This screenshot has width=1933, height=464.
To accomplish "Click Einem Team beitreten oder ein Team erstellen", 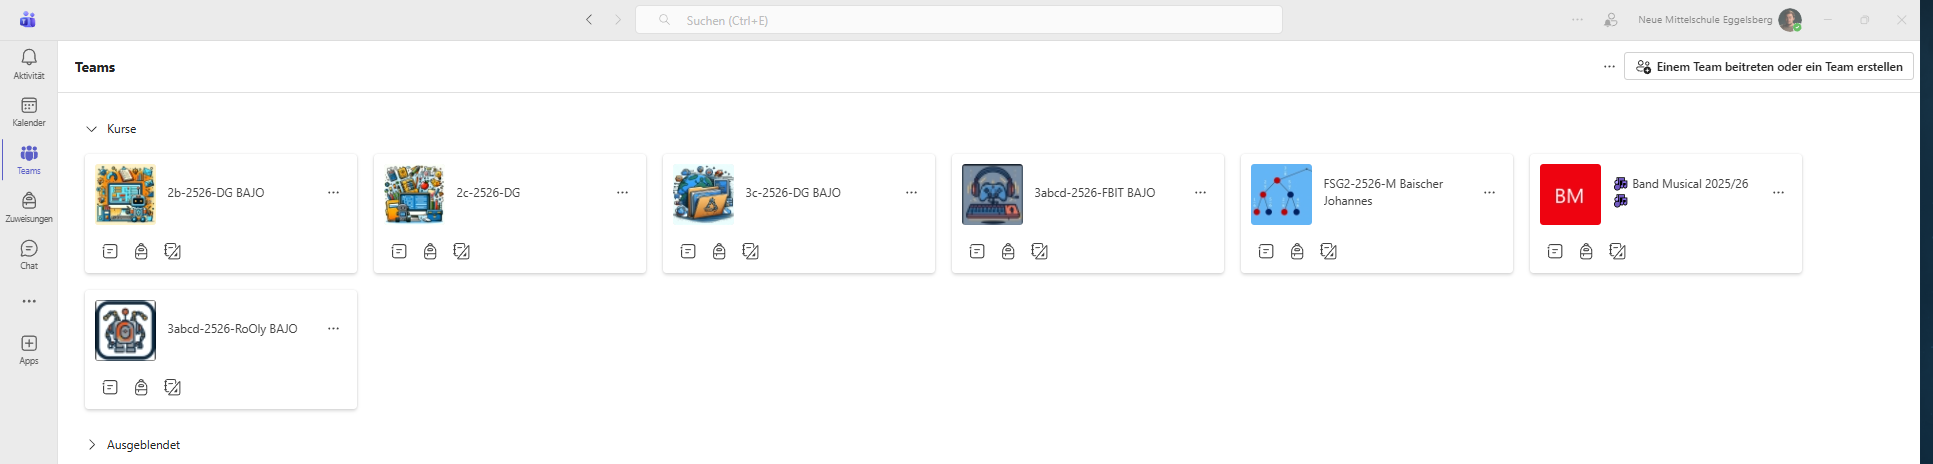I will (x=1769, y=67).
